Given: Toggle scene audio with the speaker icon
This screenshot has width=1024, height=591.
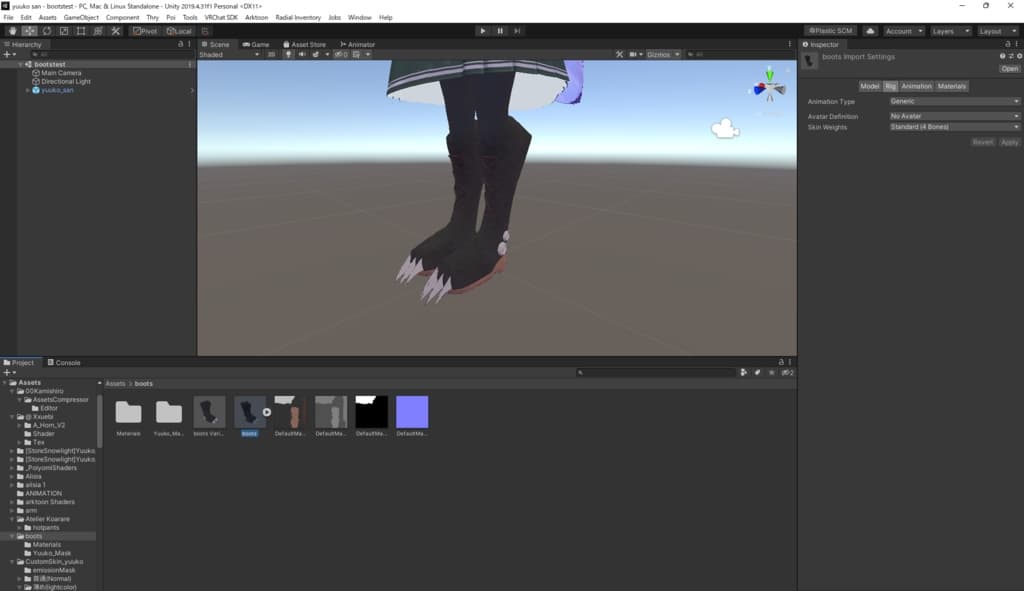Looking at the screenshot, I should point(301,55).
